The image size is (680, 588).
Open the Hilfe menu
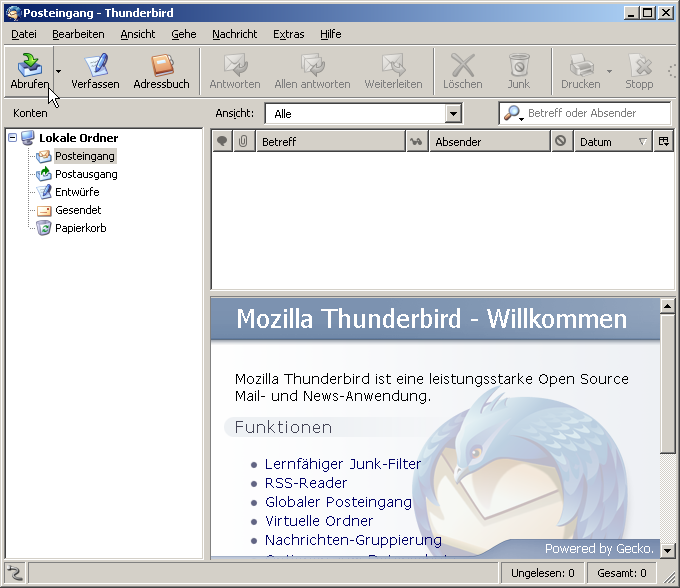[x=330, y=34]
